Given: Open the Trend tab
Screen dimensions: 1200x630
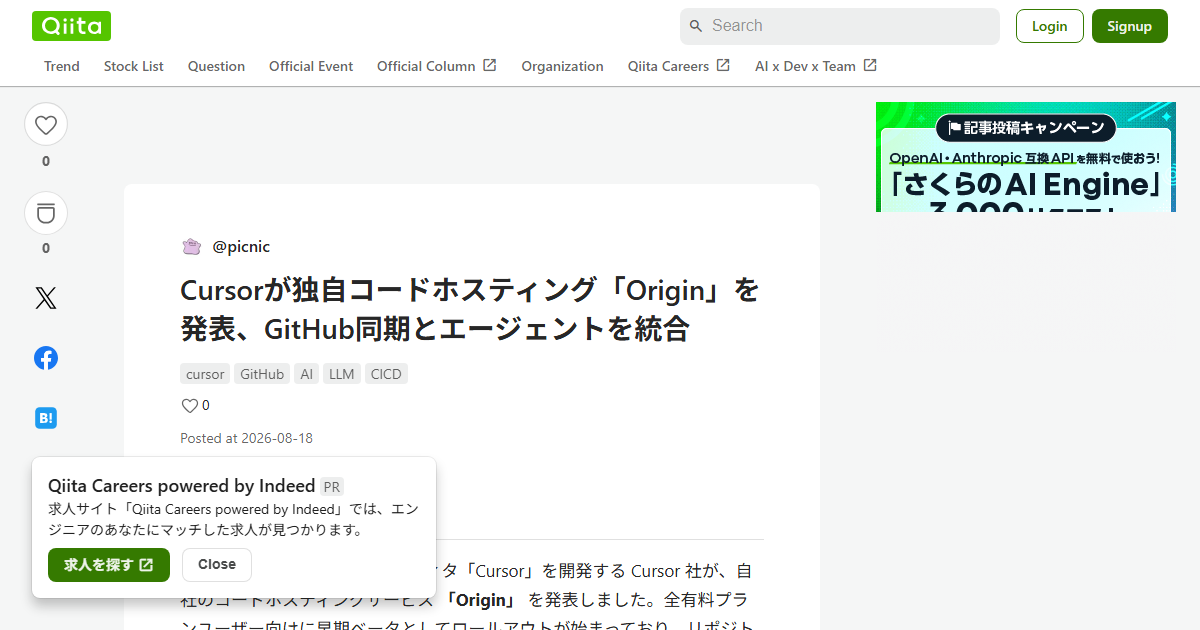Looking at the screenshot, I should point(62,66).
